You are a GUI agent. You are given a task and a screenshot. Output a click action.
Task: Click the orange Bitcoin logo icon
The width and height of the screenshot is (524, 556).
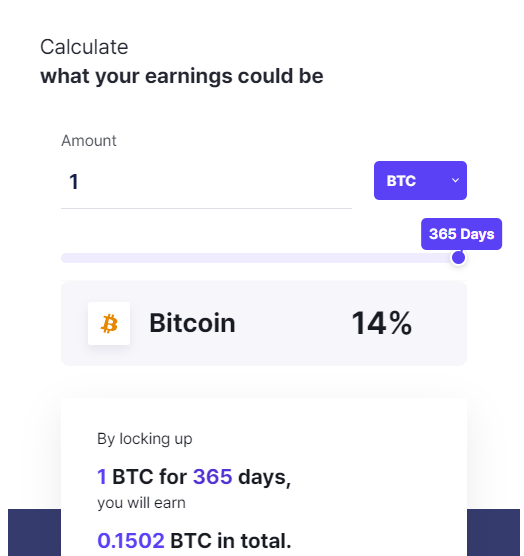[109, 323]
